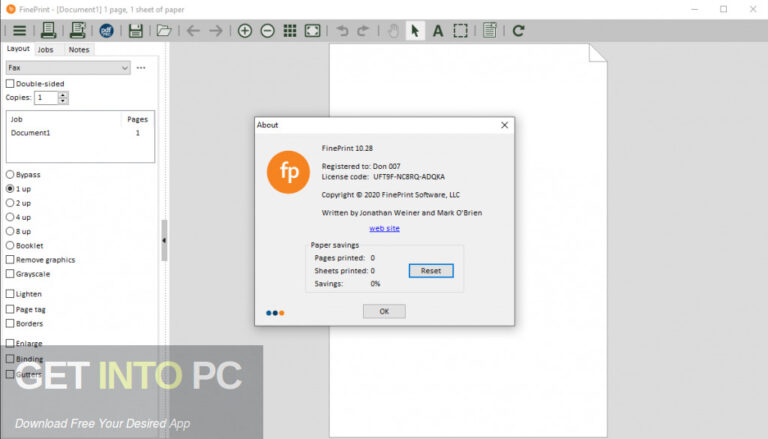Click the license code UFT9F-NC8RQ-ADQKA text
768x439 pixels.
[409, 177]
